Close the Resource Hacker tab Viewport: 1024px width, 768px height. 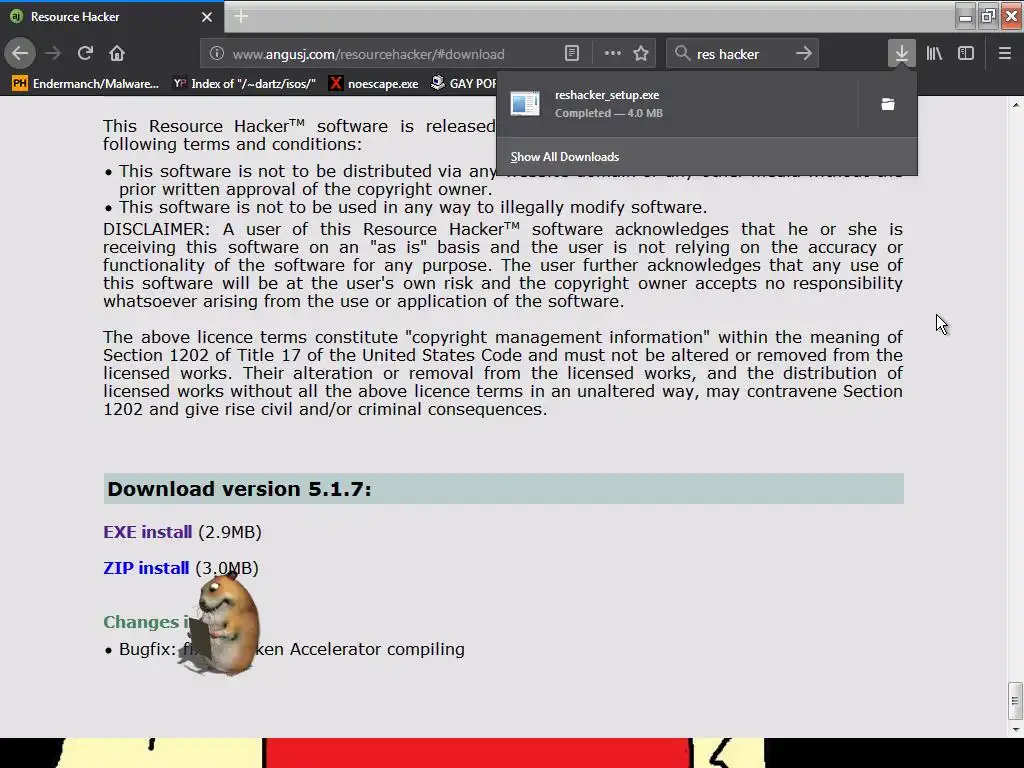tap(207, 17)
